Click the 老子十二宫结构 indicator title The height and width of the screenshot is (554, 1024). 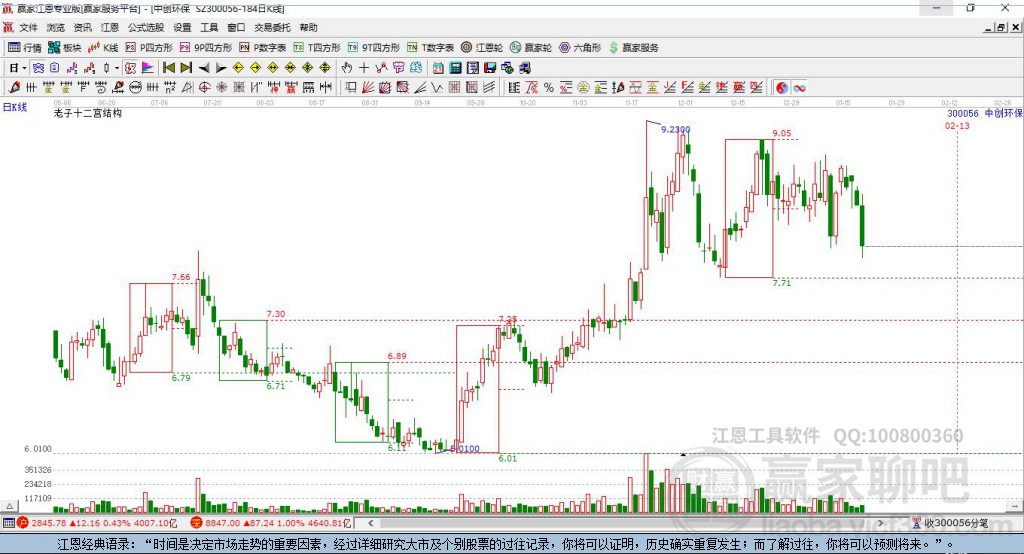pos(88,113)
